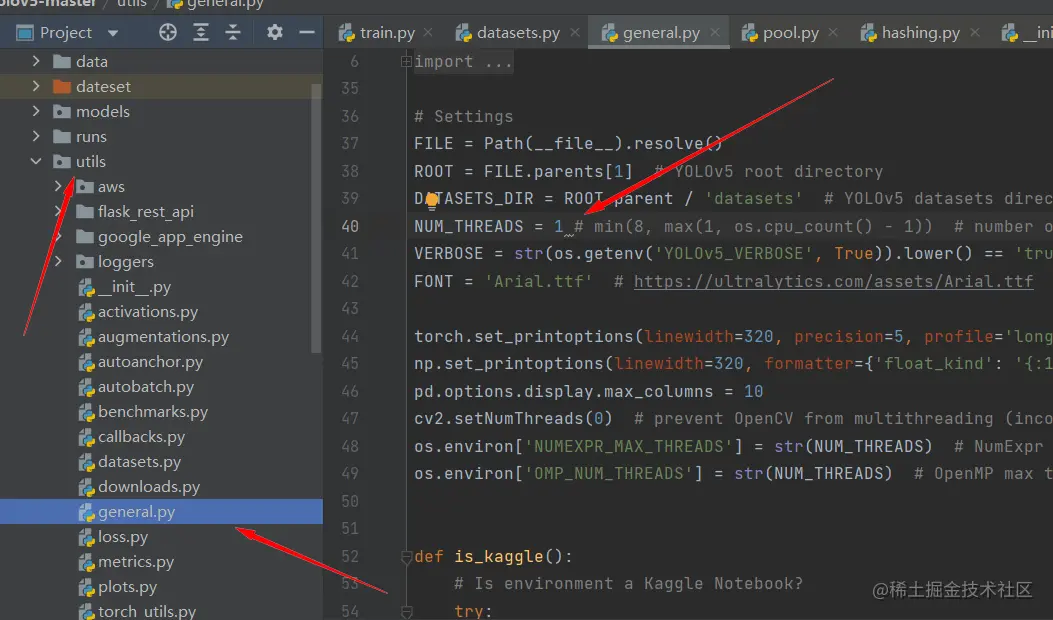Viewport: 1053px width, 620px height.
Task: Click is_kaggle function name
Action: point(498,557)
